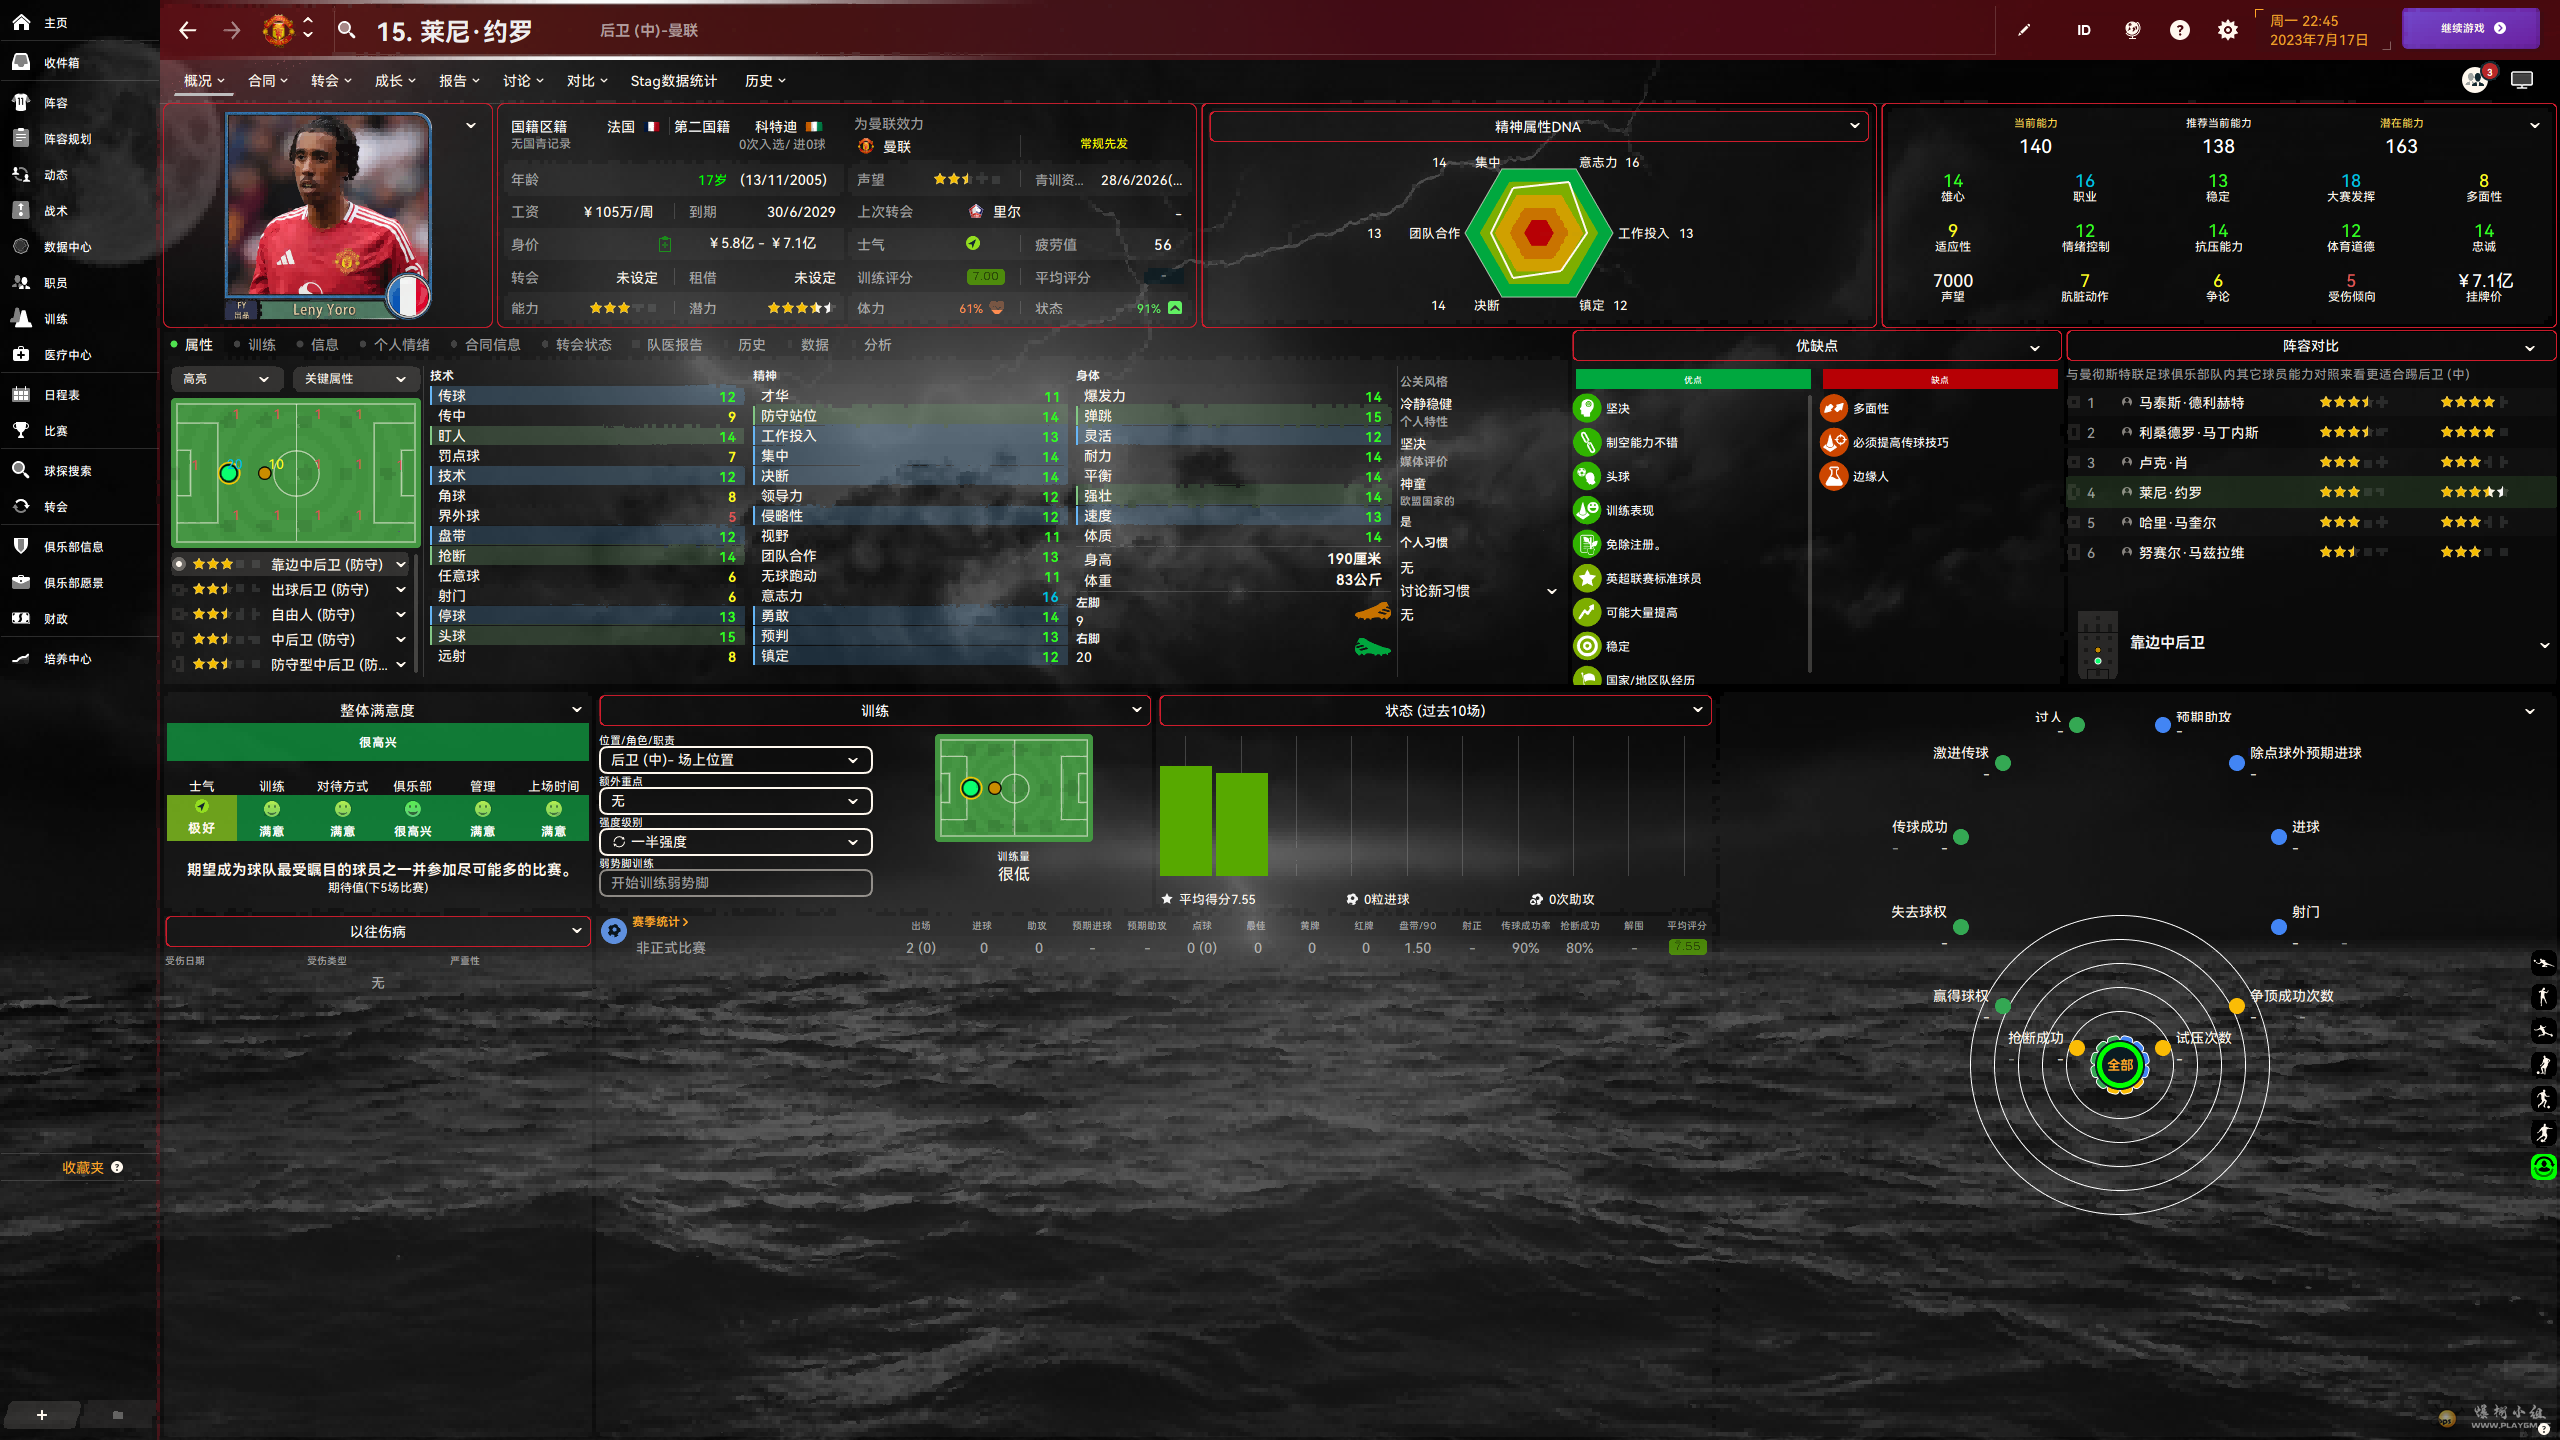Switch to the 队医报告 tab
The height and width of the screenshot is (1440, 2560).
[674, 344]
